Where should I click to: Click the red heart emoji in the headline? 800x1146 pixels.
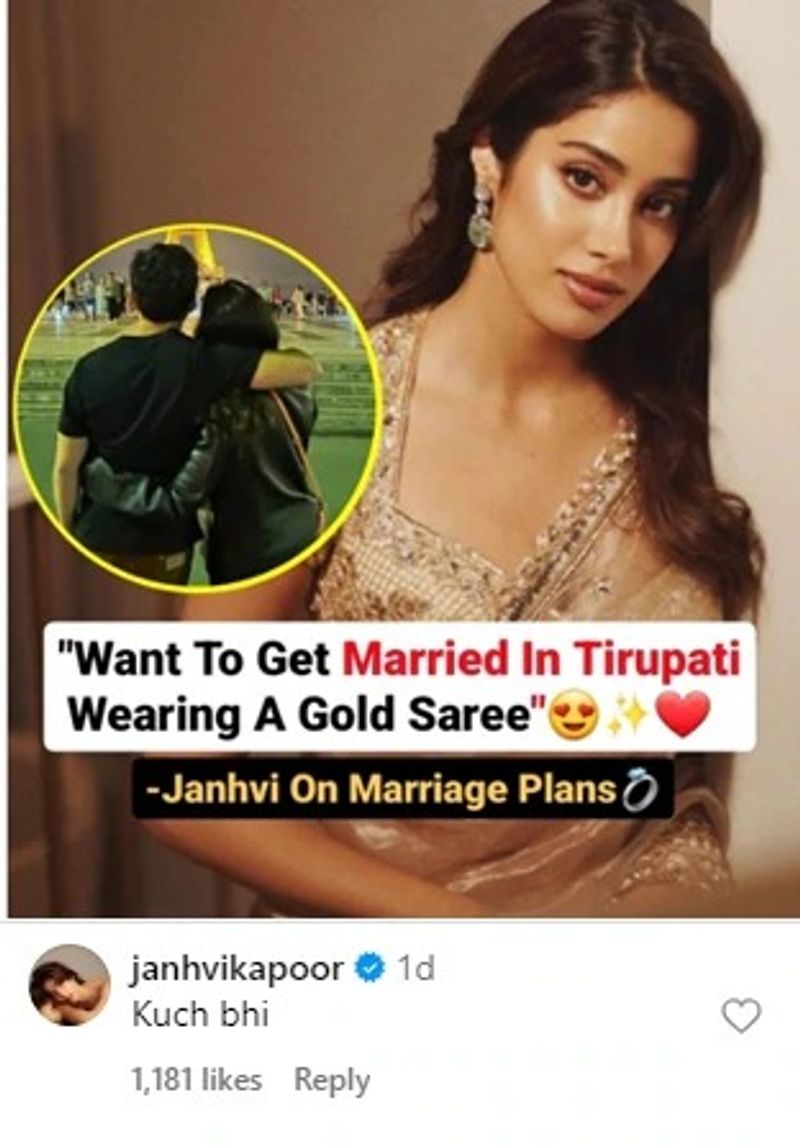683,714
